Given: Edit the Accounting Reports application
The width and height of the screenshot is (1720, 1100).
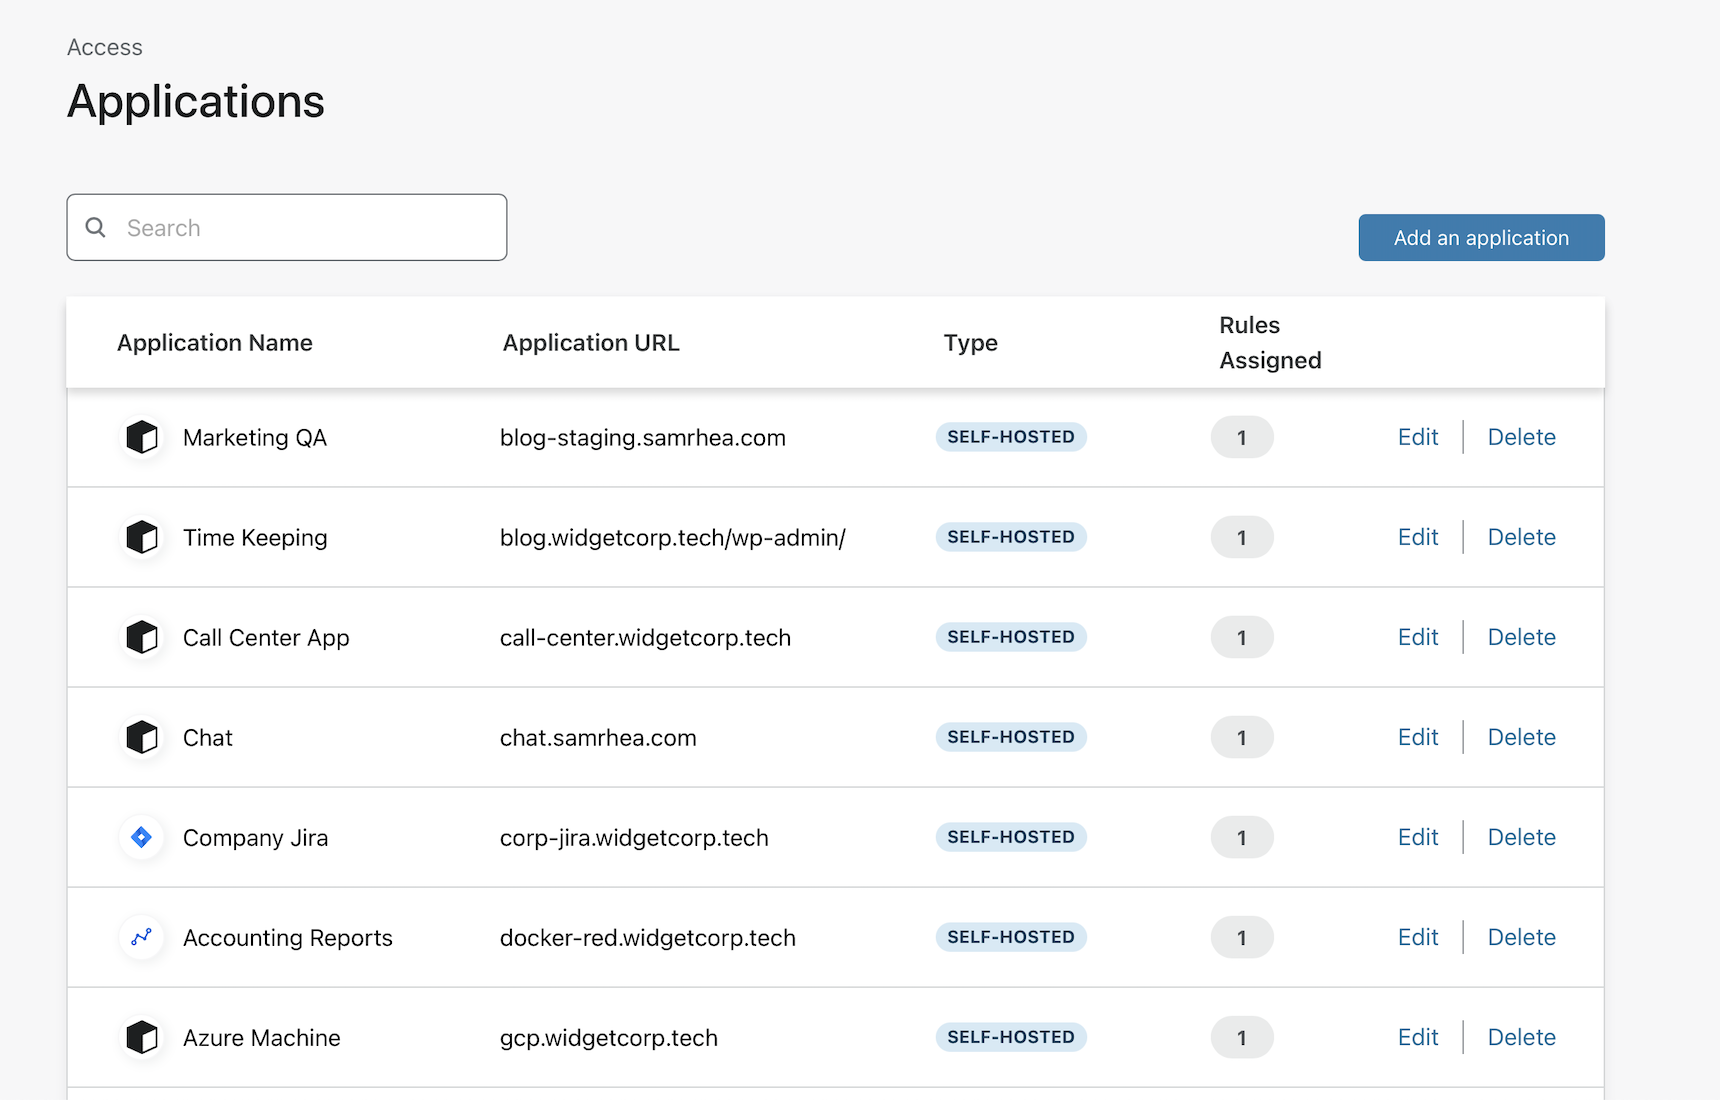Looking at the screenshot, I should [1418, 937].
